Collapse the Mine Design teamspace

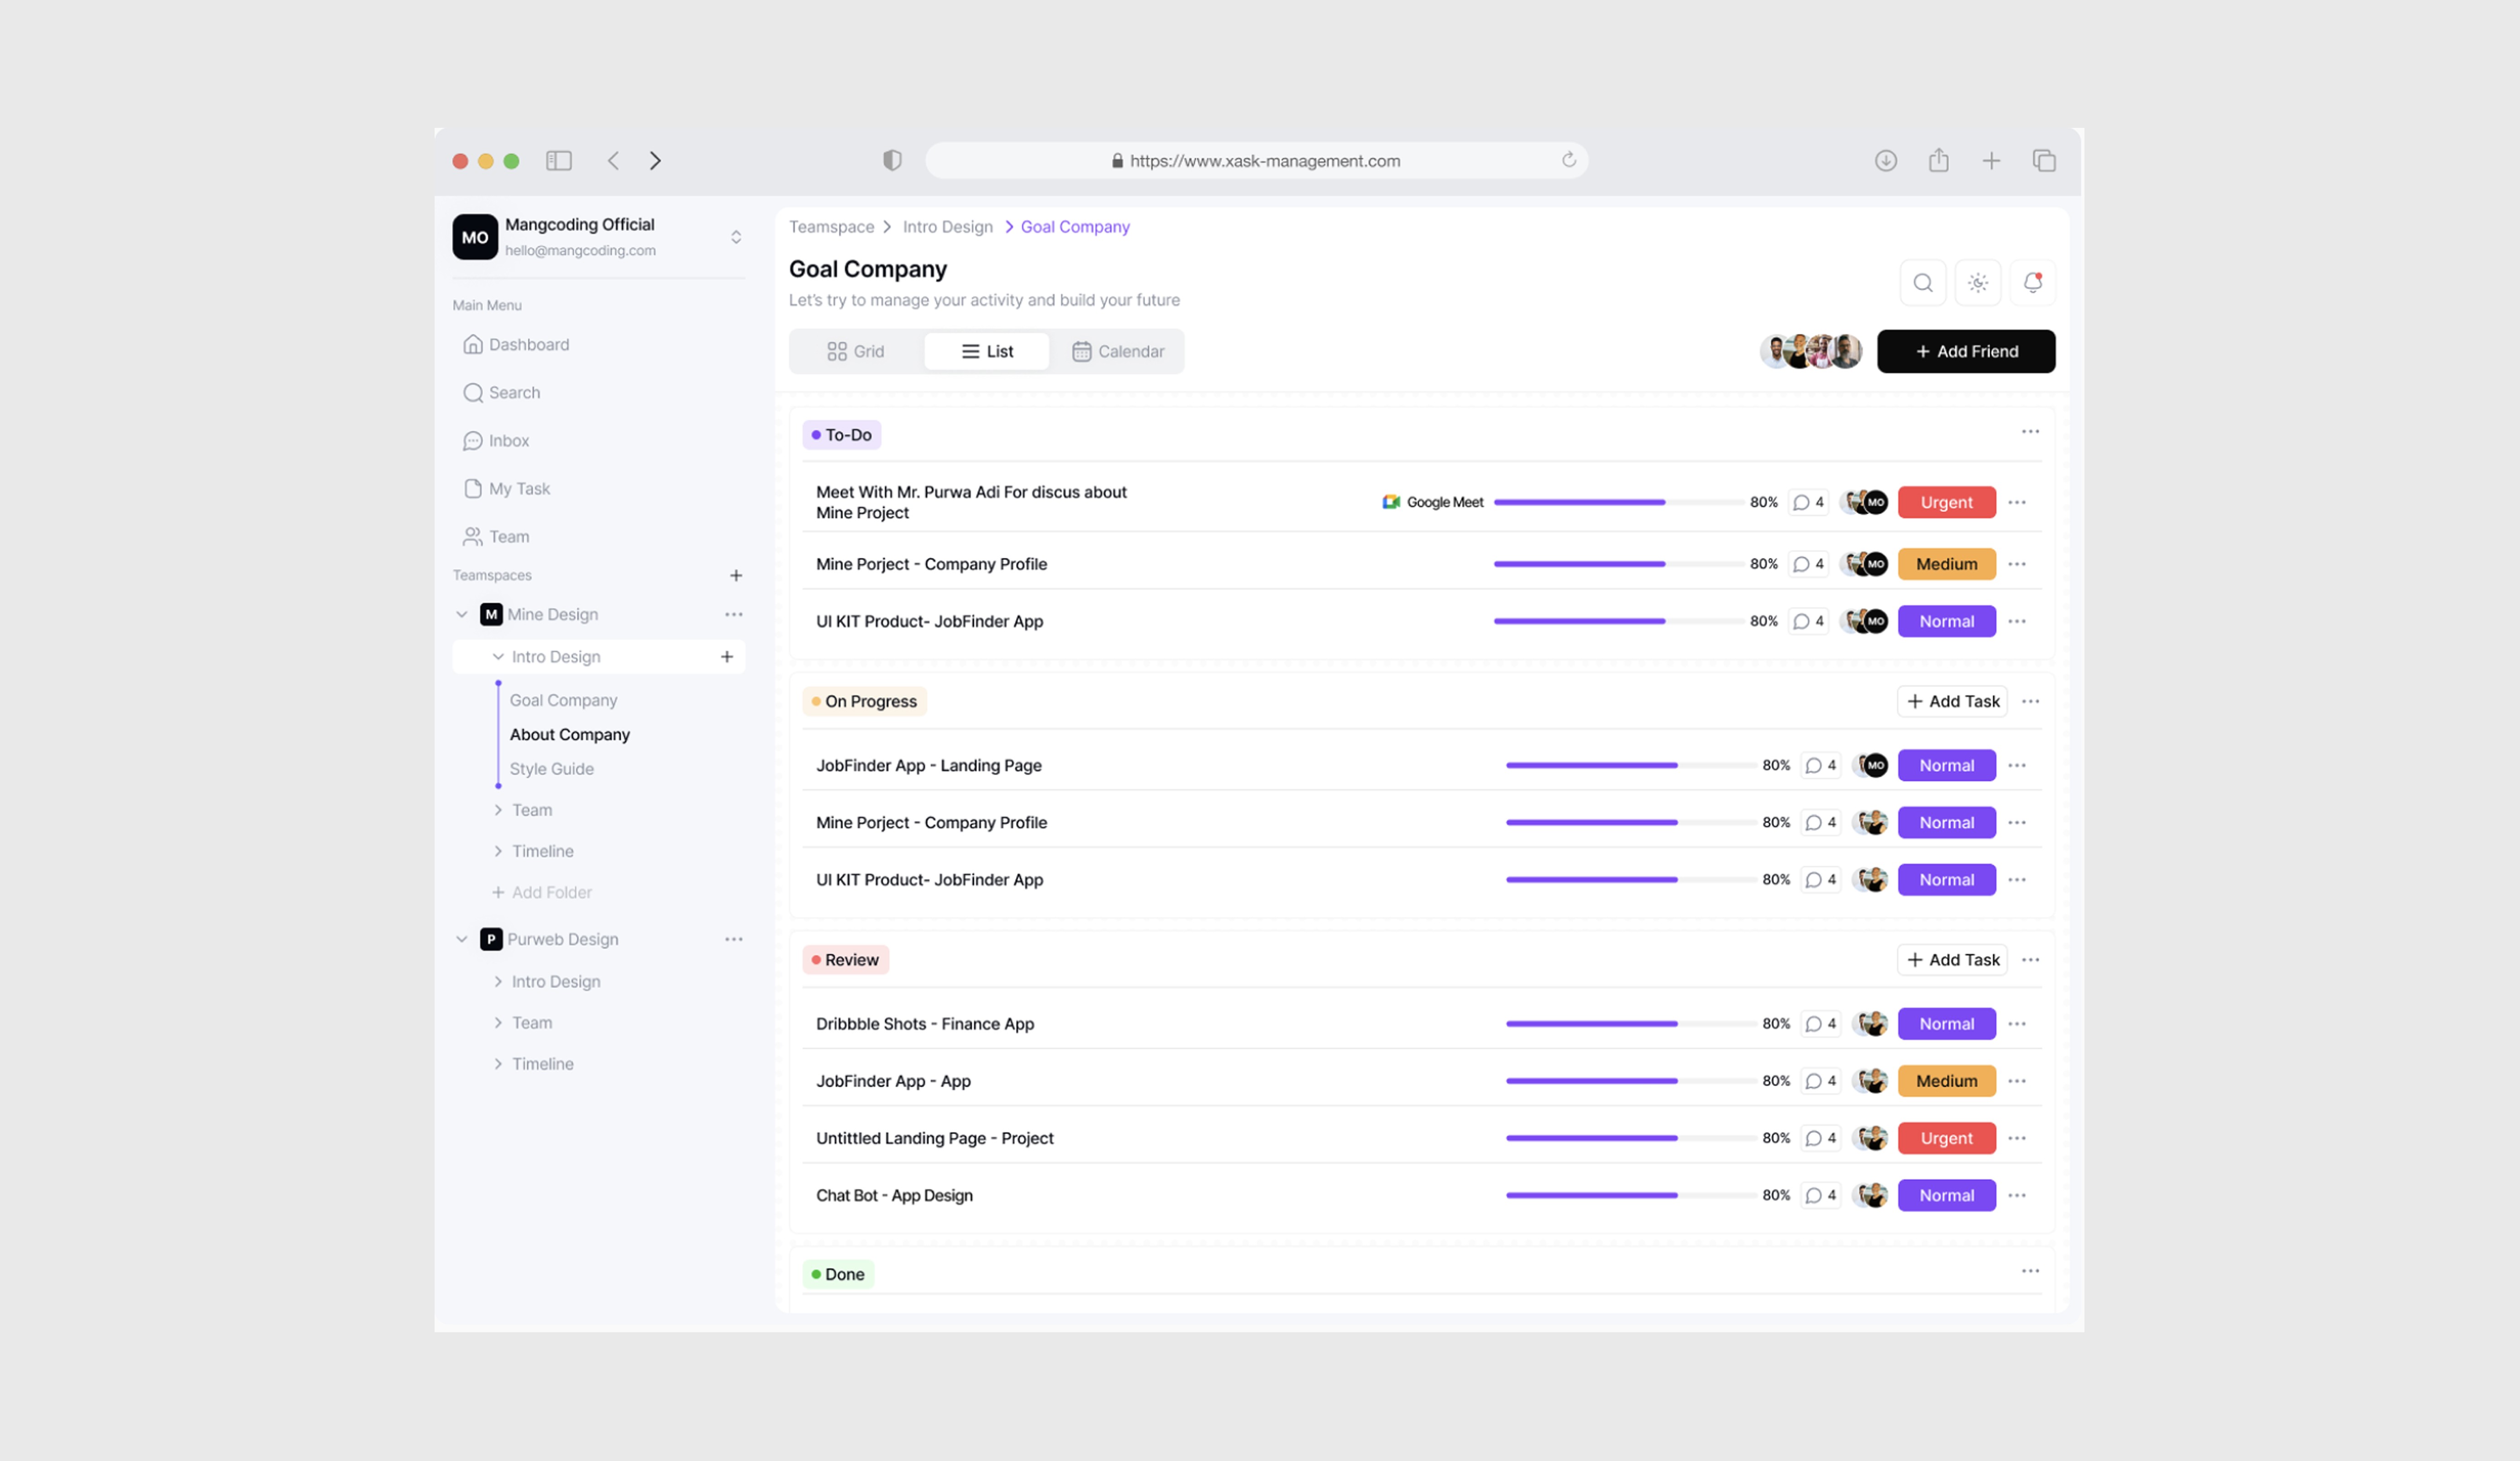click(x=462, y=615)
